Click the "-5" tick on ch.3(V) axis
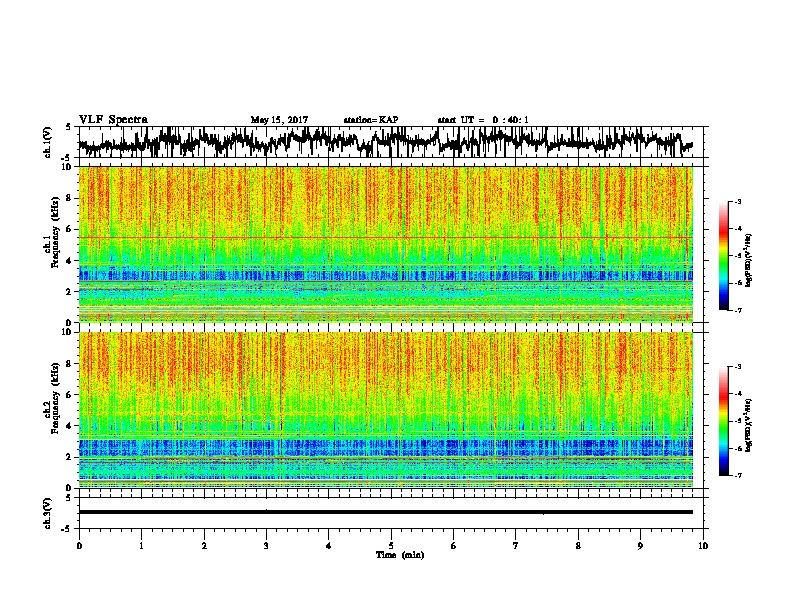The image size is (792, 612). coord(68,529)
